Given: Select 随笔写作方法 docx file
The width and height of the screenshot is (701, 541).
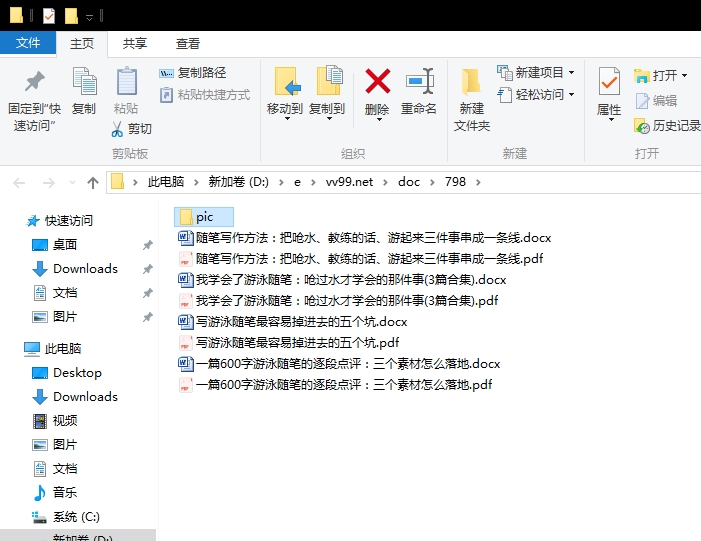Looking at the screenshot, I should click(x=365, y=238).
